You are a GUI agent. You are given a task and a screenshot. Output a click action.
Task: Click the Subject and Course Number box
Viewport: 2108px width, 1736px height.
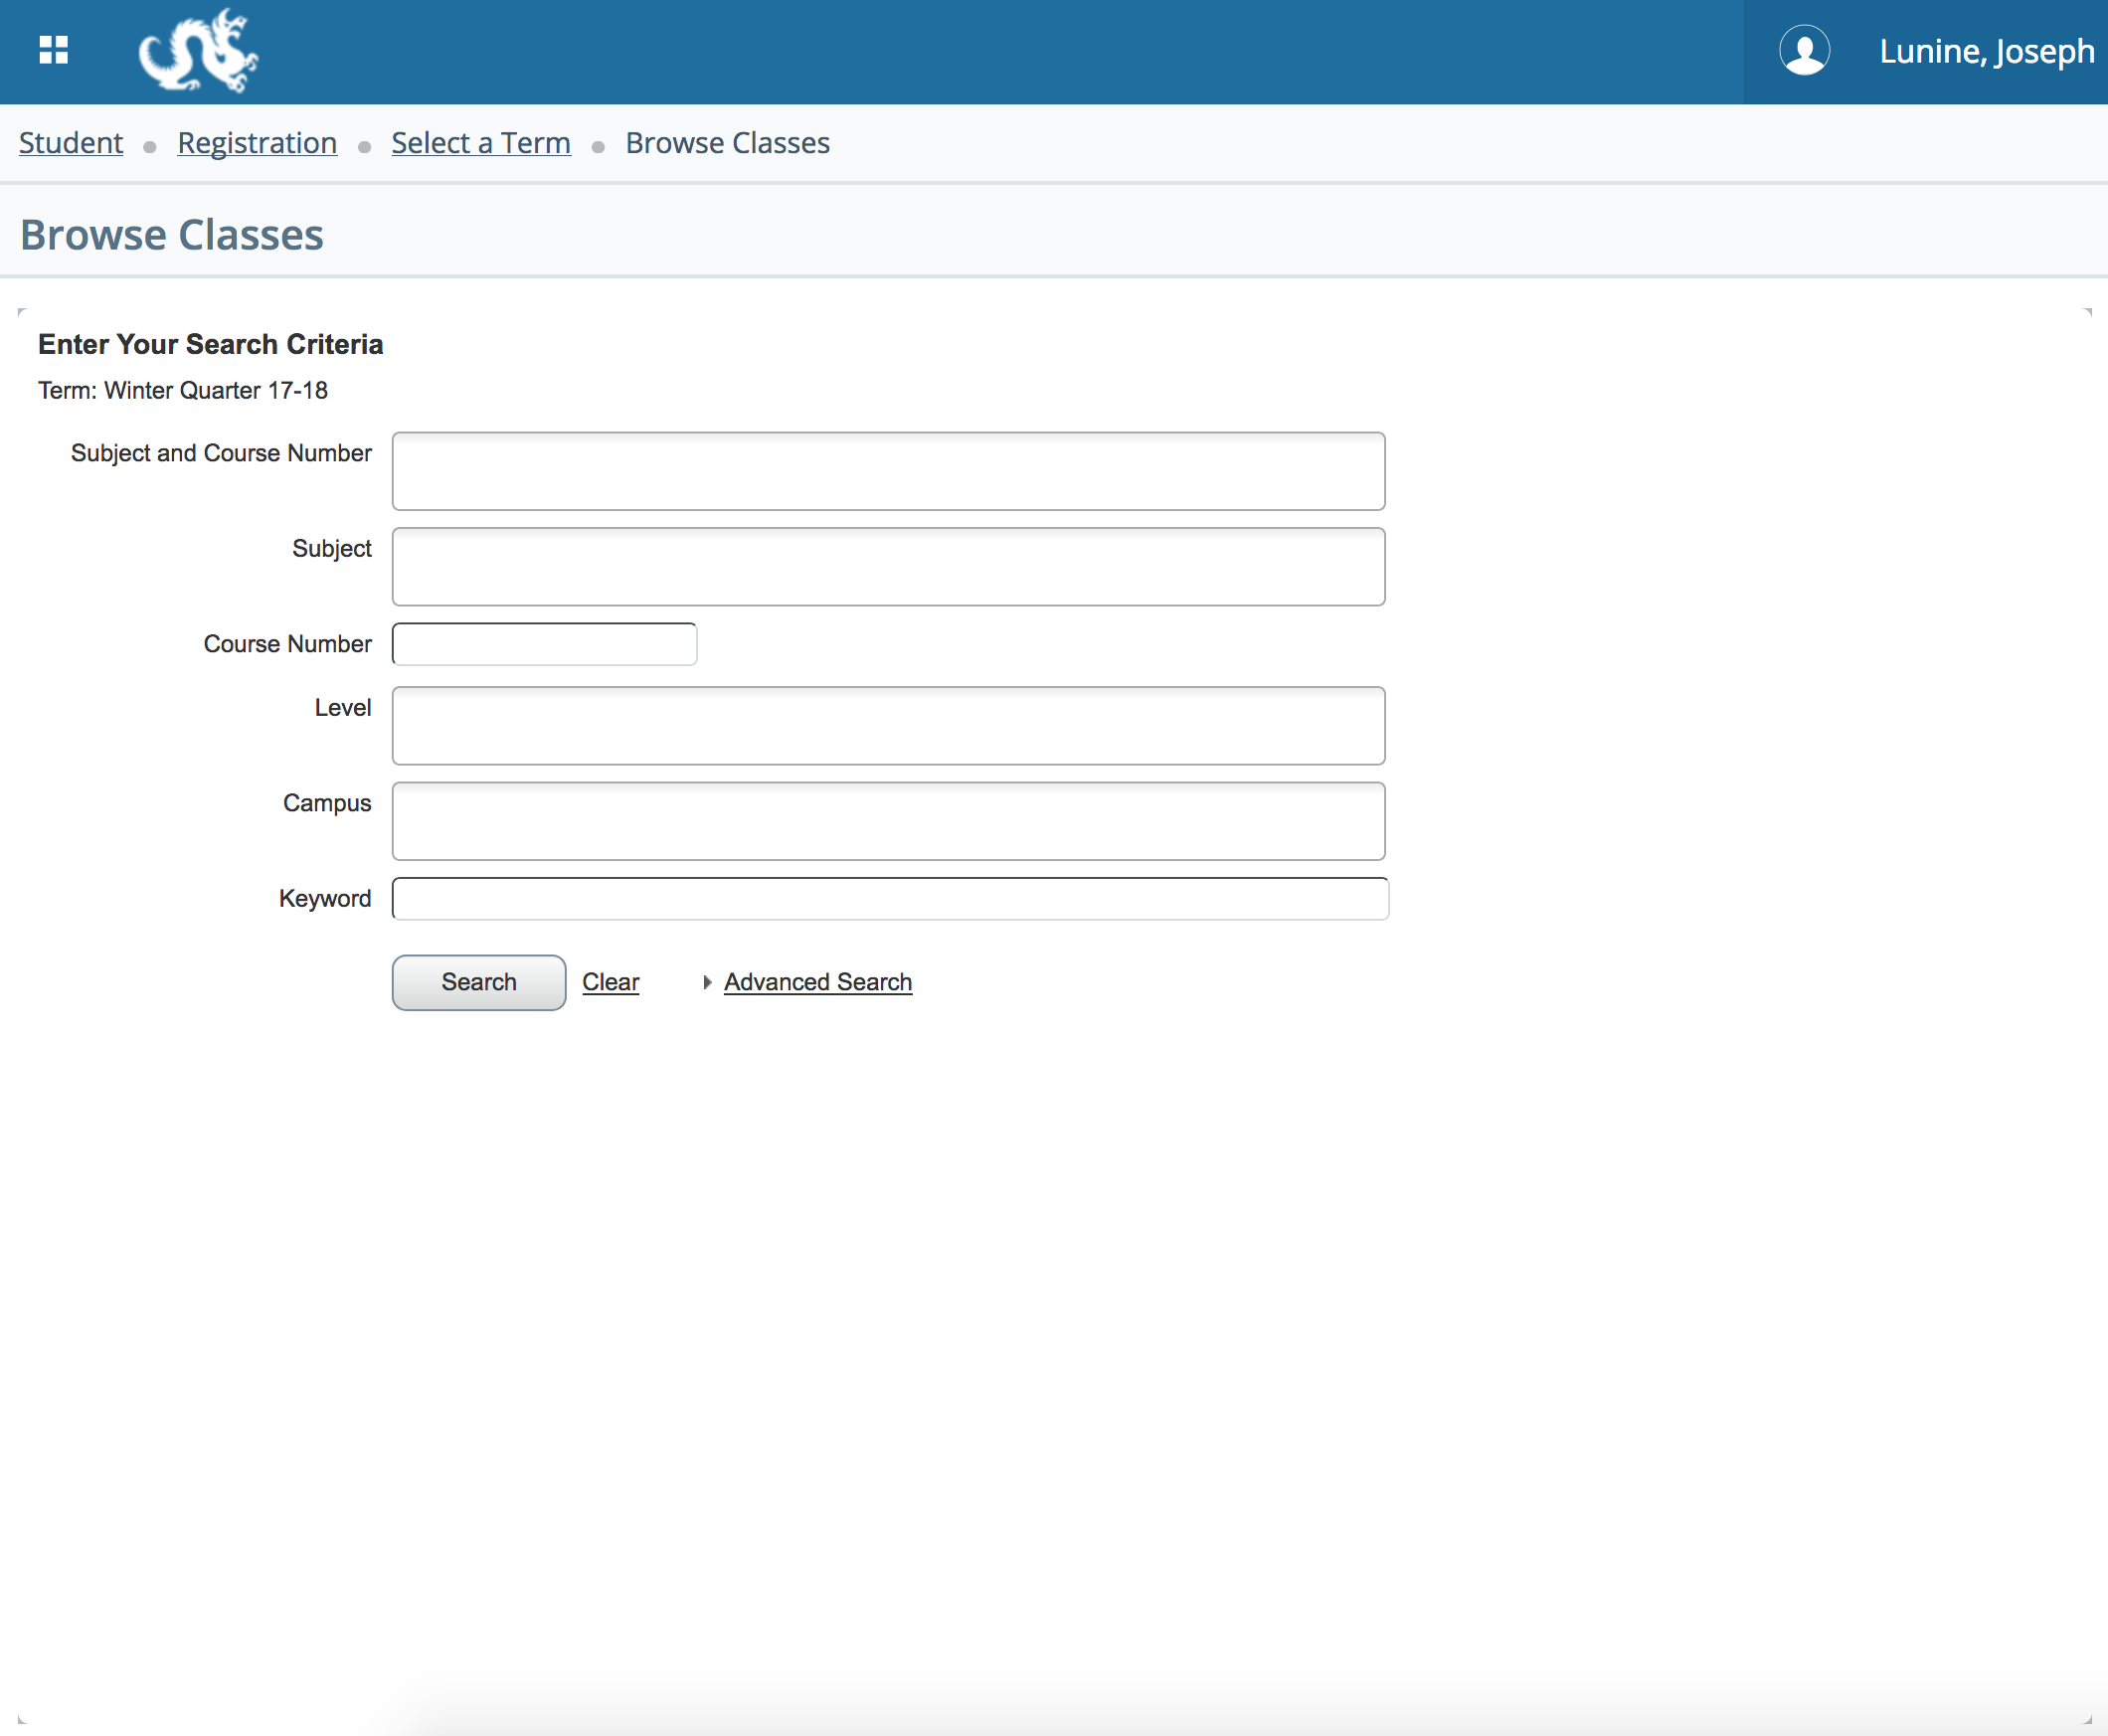(888, 470)
